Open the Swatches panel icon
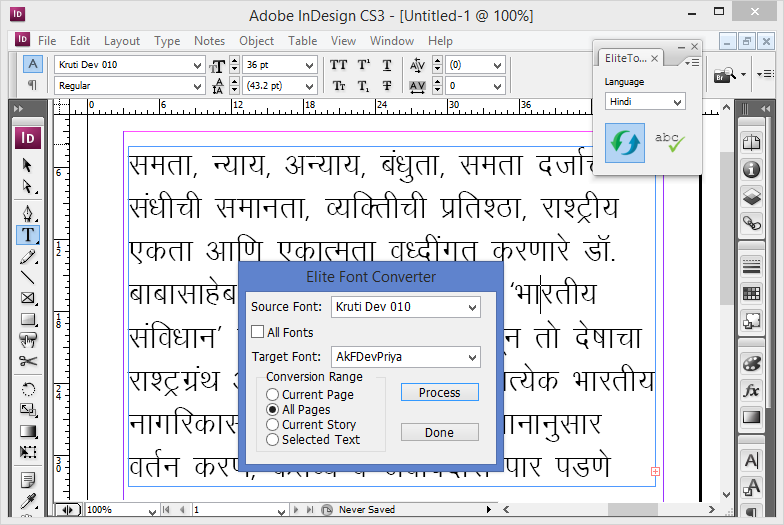Screen dimensions: 784x525 [x=751, y=294]
